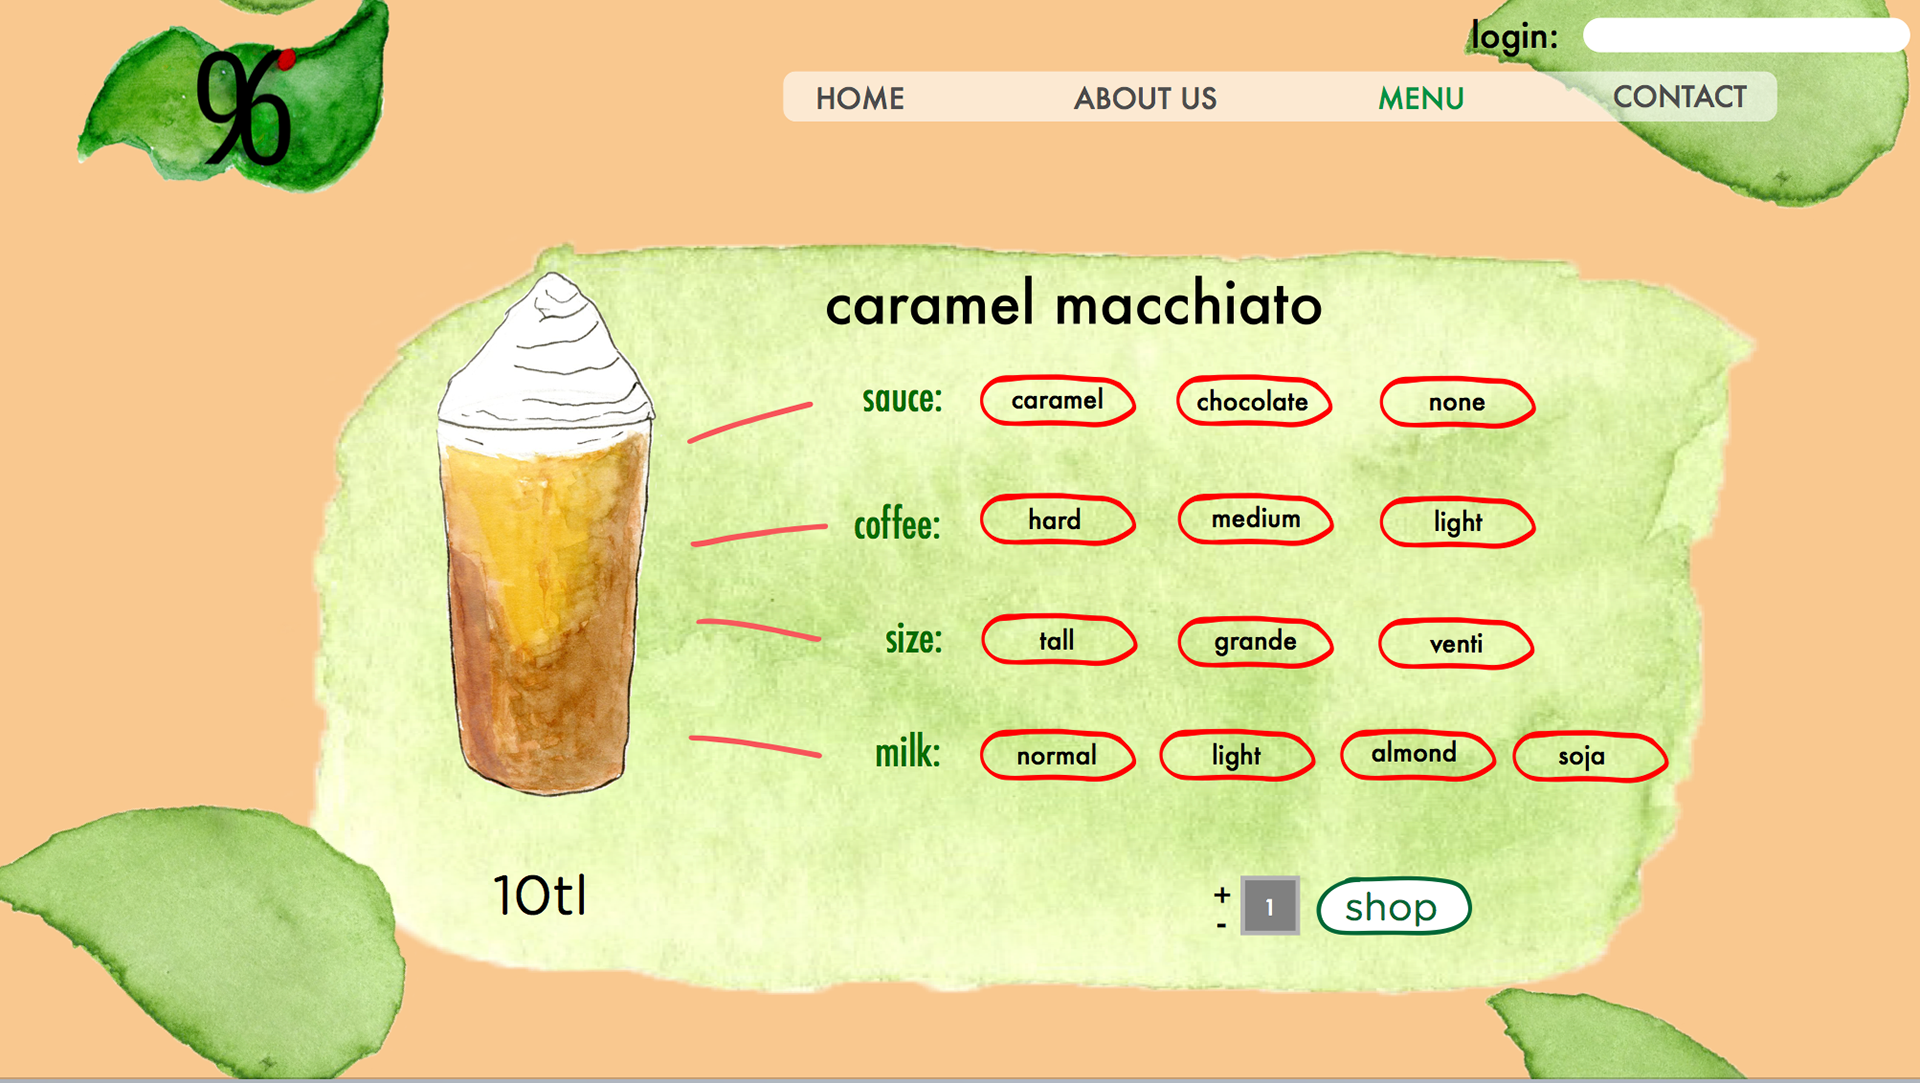Select caramel sauce option

click(1057, 401)
